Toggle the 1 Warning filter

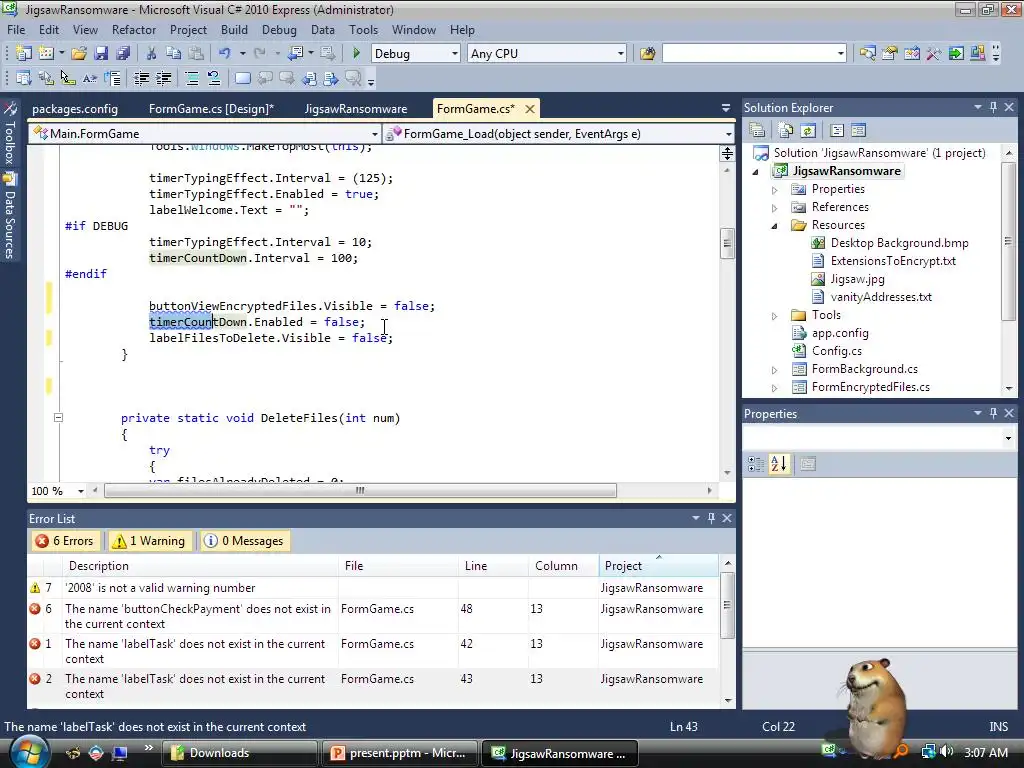pos(150,541)
